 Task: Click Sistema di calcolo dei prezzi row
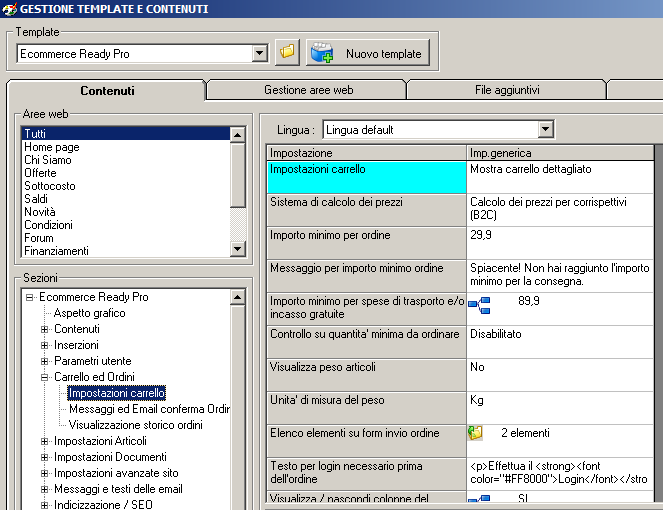click(367, 210)
